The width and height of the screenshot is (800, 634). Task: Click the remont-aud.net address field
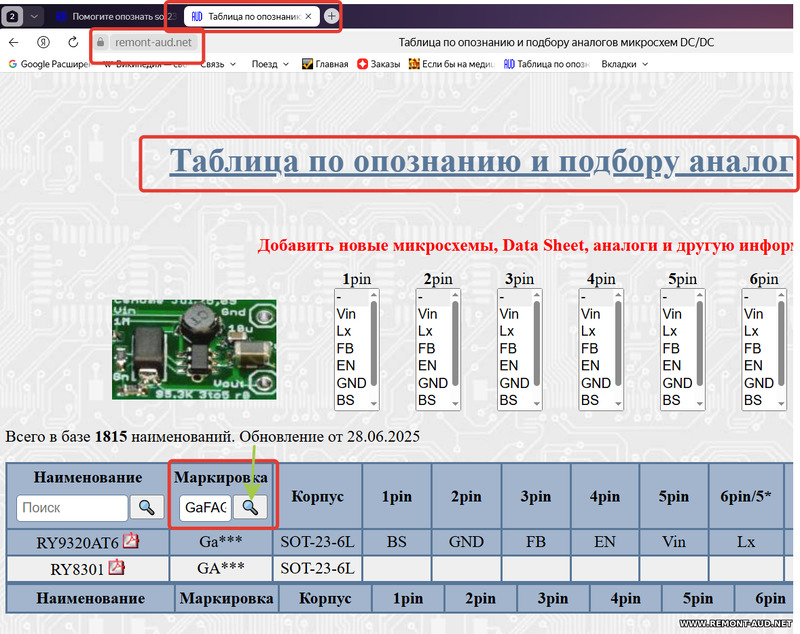153,42
